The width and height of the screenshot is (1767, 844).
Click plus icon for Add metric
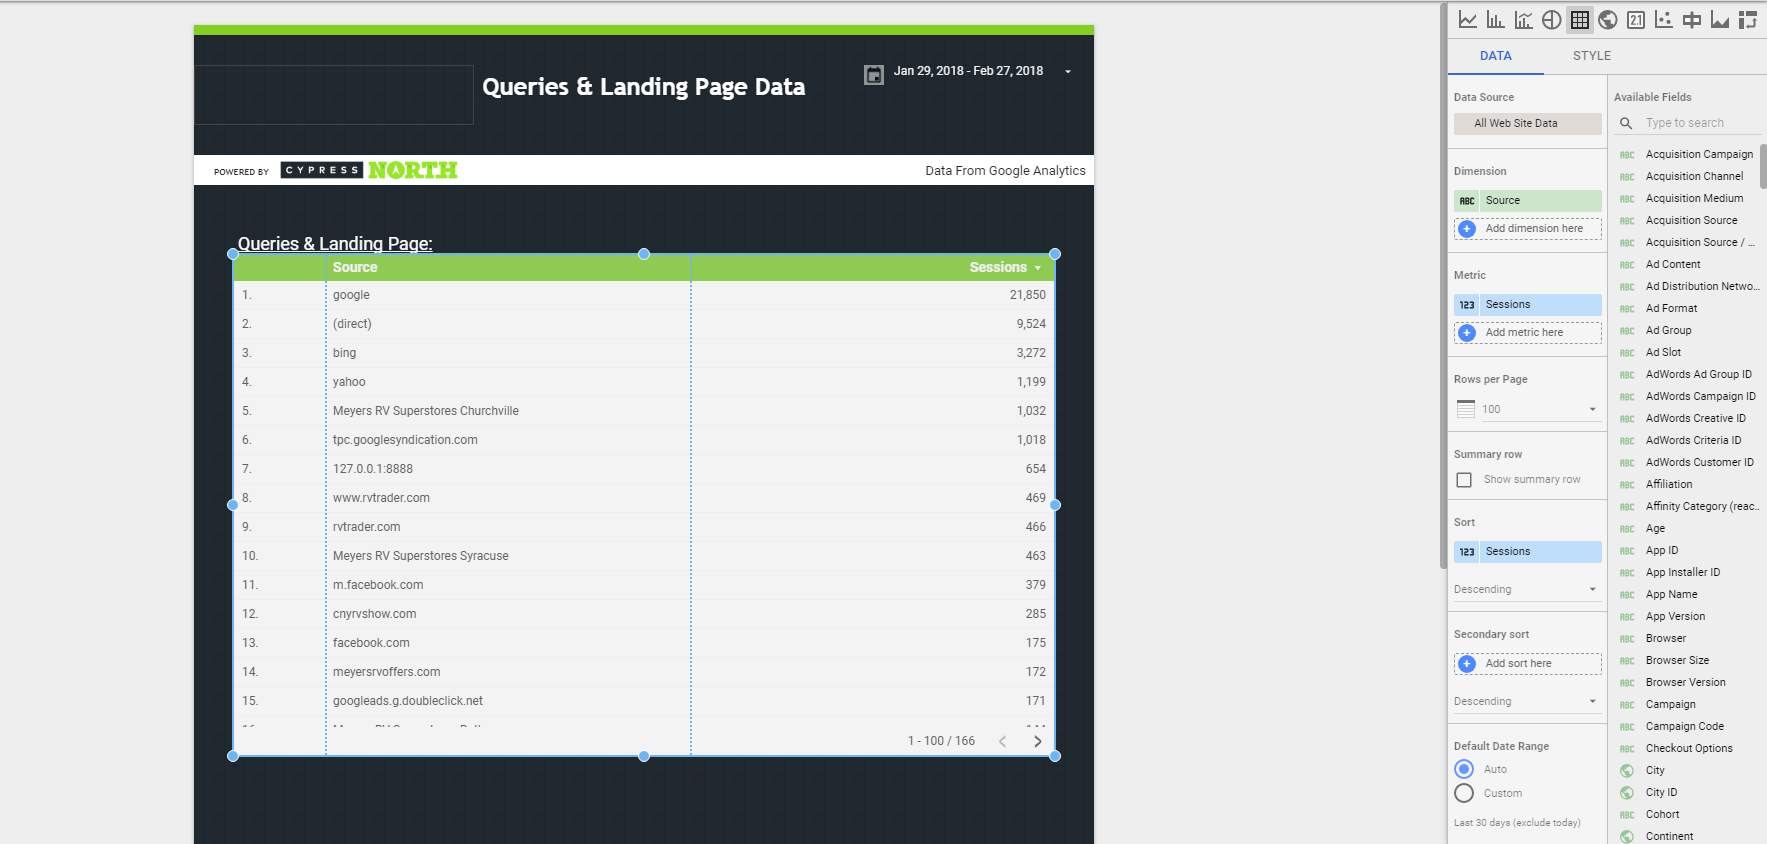[1467, 333]
